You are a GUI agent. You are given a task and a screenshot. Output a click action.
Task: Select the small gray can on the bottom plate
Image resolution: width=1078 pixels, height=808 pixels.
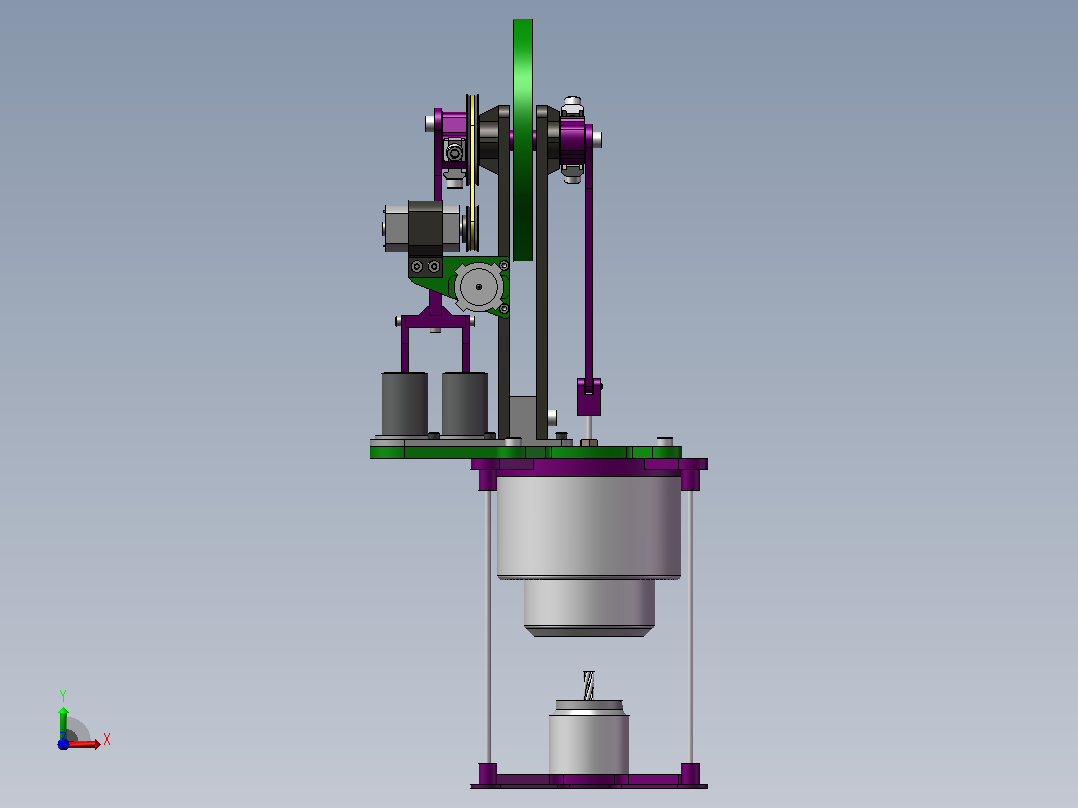point(589,737)
